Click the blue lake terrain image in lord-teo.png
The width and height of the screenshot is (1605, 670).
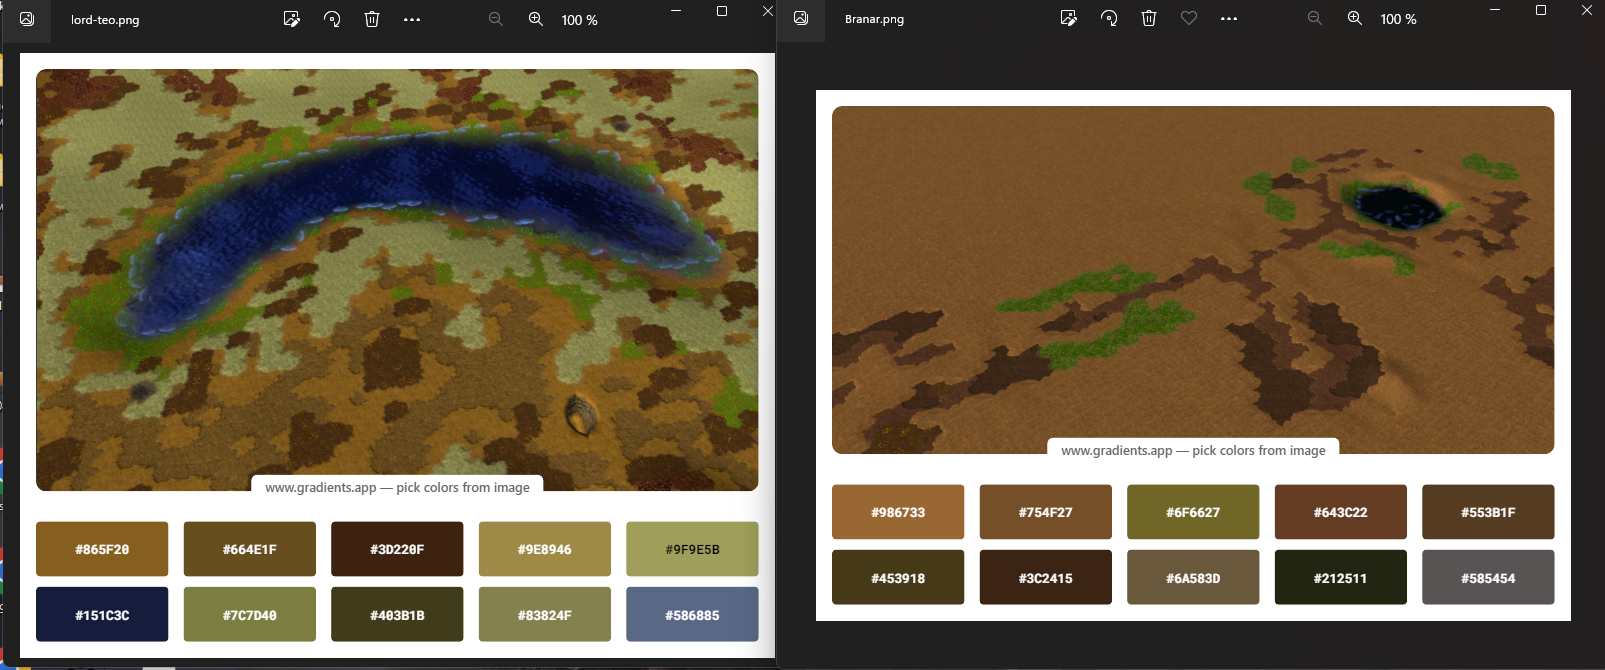(397, 280)
